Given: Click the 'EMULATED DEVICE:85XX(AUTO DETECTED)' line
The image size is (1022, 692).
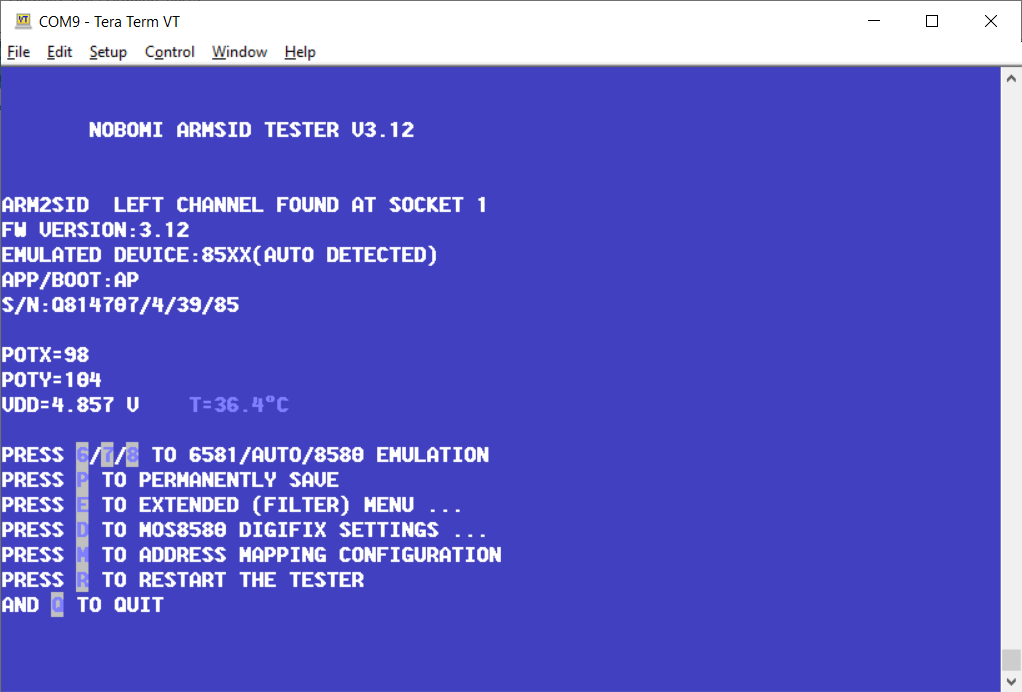Looking at the screenshot, I should tap(220, 255).
